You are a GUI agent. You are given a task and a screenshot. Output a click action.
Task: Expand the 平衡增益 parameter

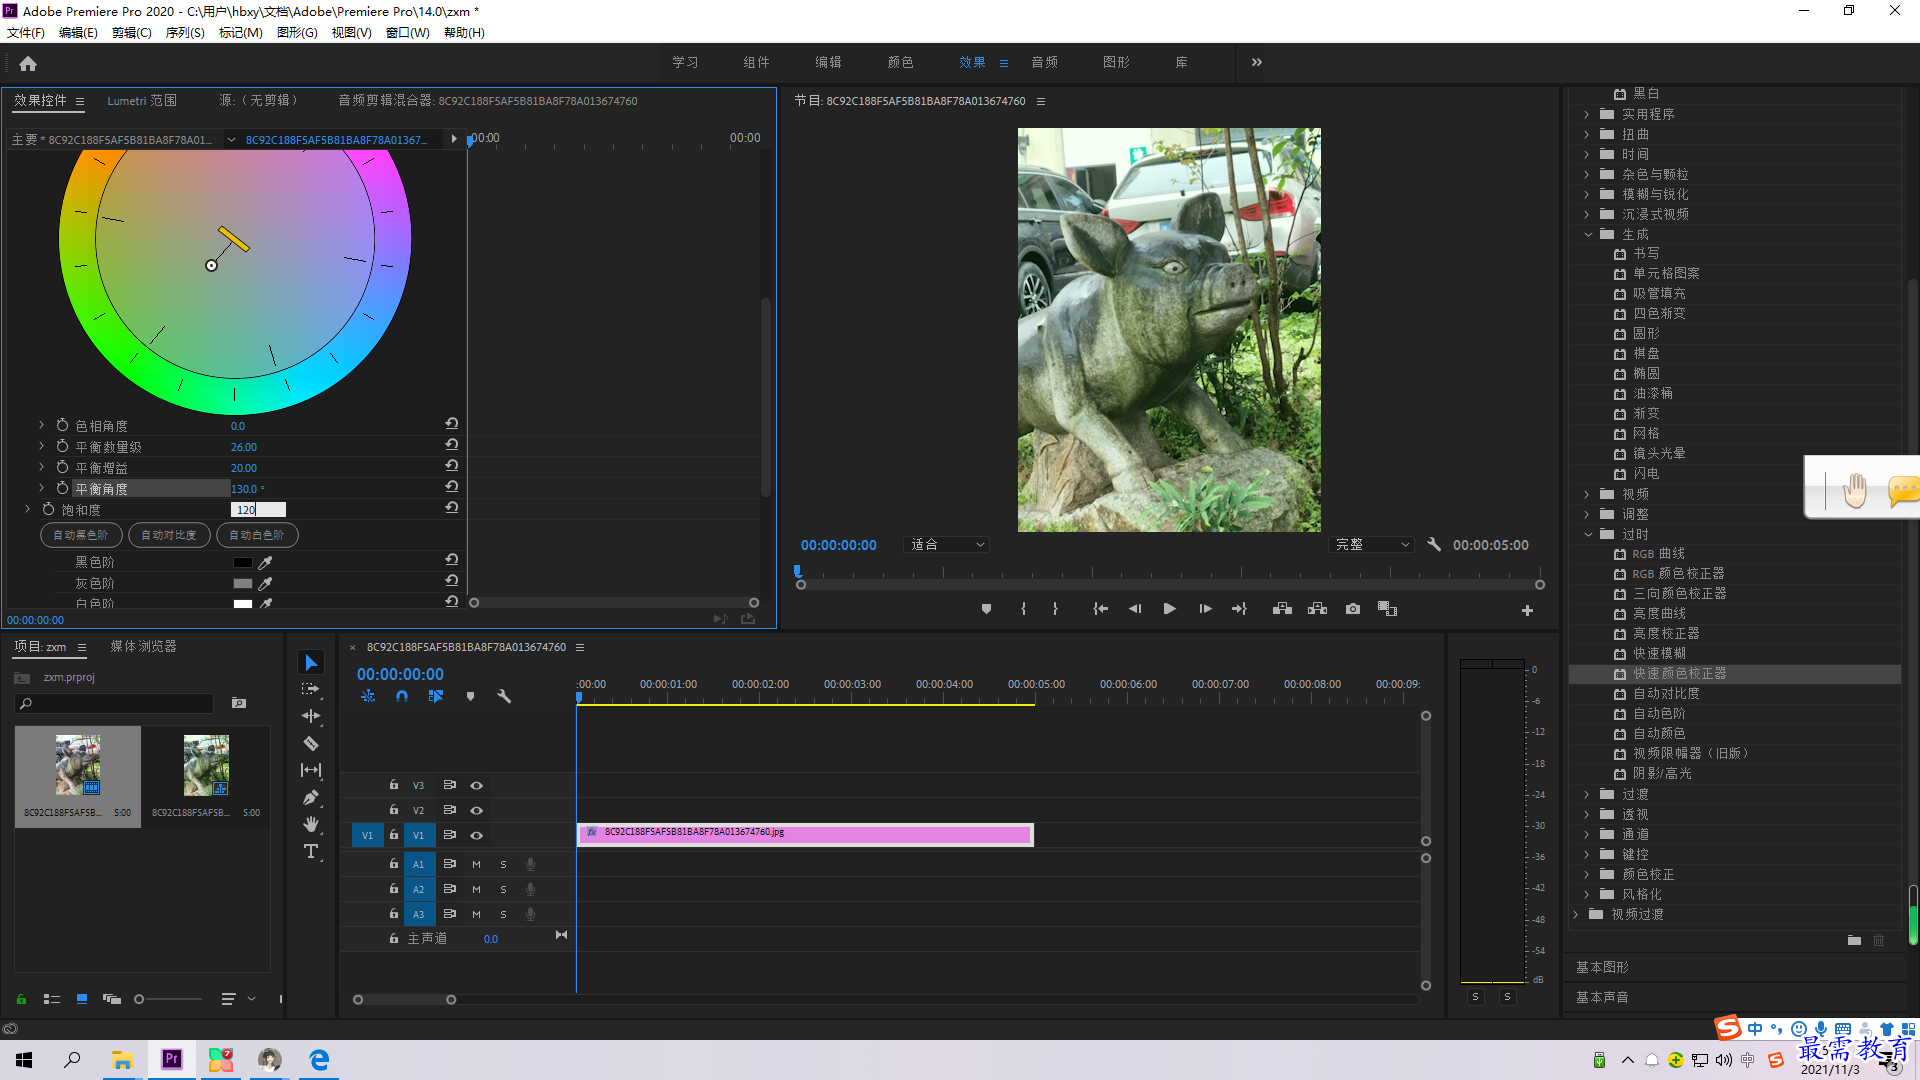pos(42,467)
